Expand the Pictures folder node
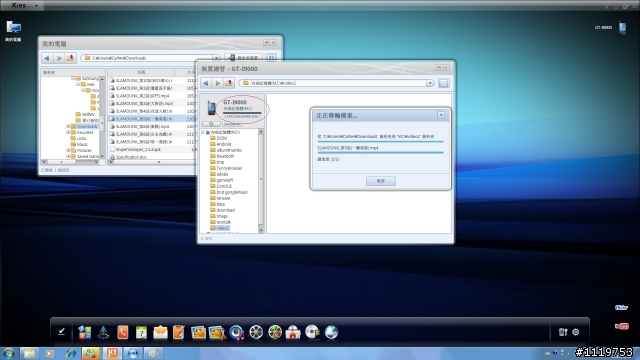The width and height of the screenshot is (640, 360). (68, 150)
